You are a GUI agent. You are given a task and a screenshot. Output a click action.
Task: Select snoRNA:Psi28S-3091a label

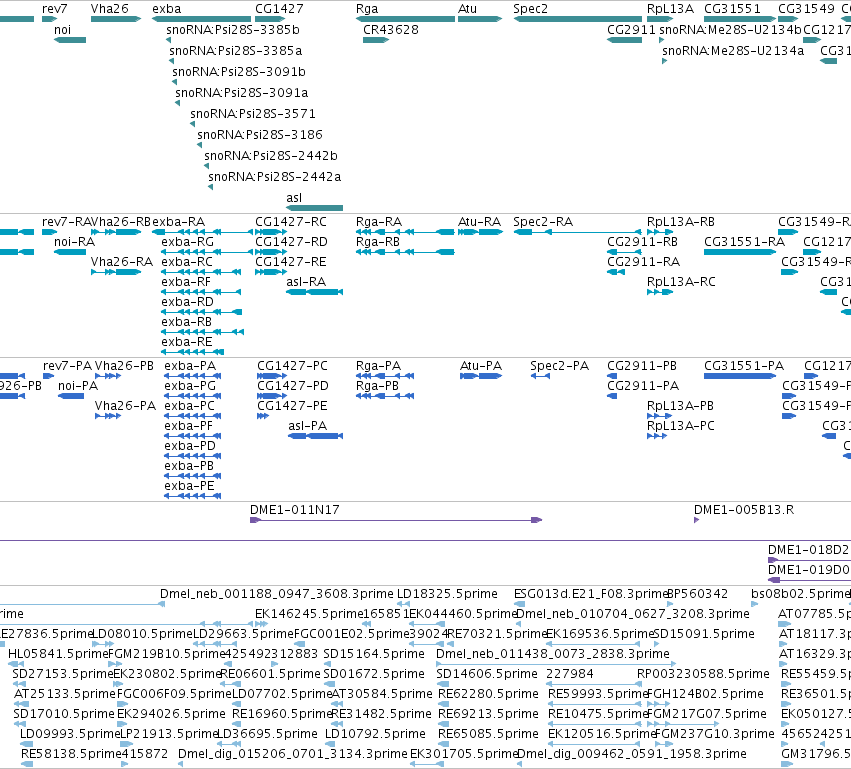242,93
